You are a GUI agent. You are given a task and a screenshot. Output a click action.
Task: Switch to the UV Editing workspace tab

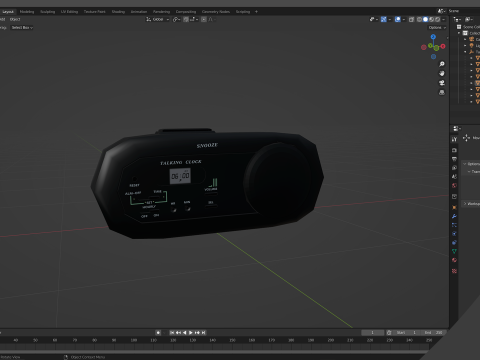pyautogui.click(x=69, y=11)
